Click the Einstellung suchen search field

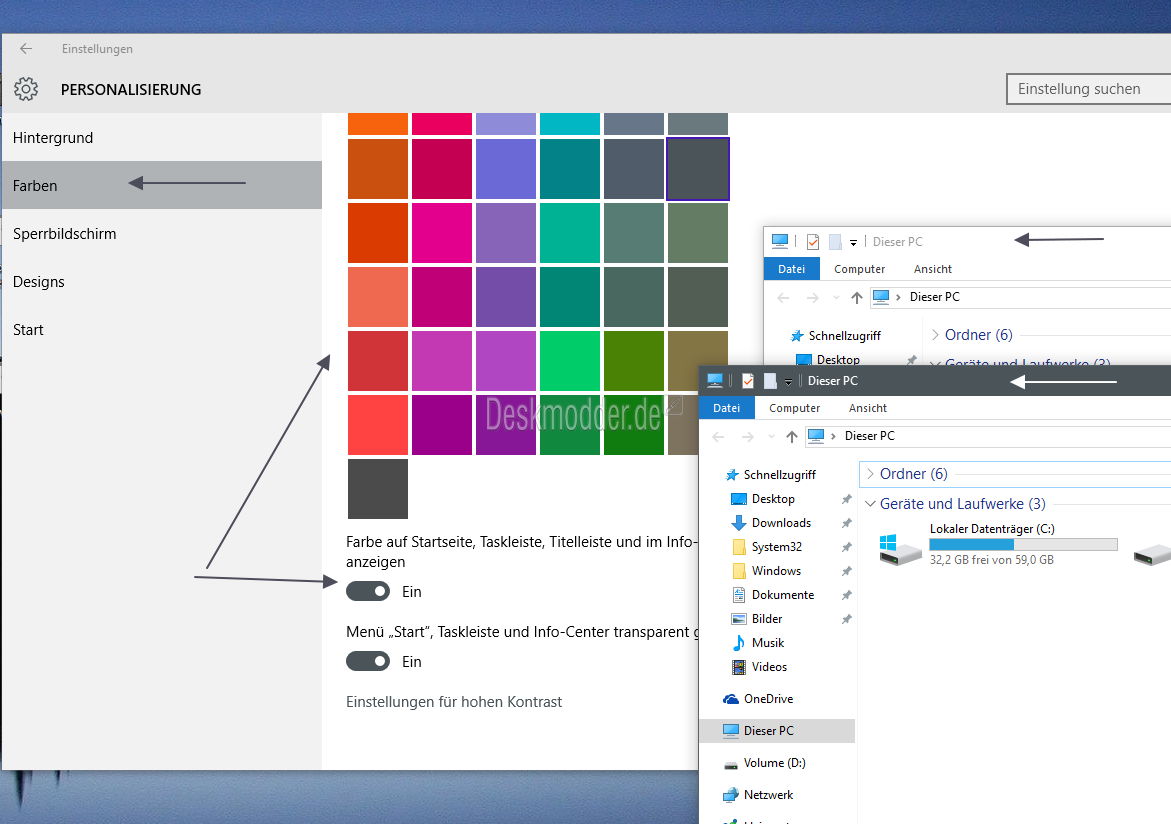point(1089,89)
